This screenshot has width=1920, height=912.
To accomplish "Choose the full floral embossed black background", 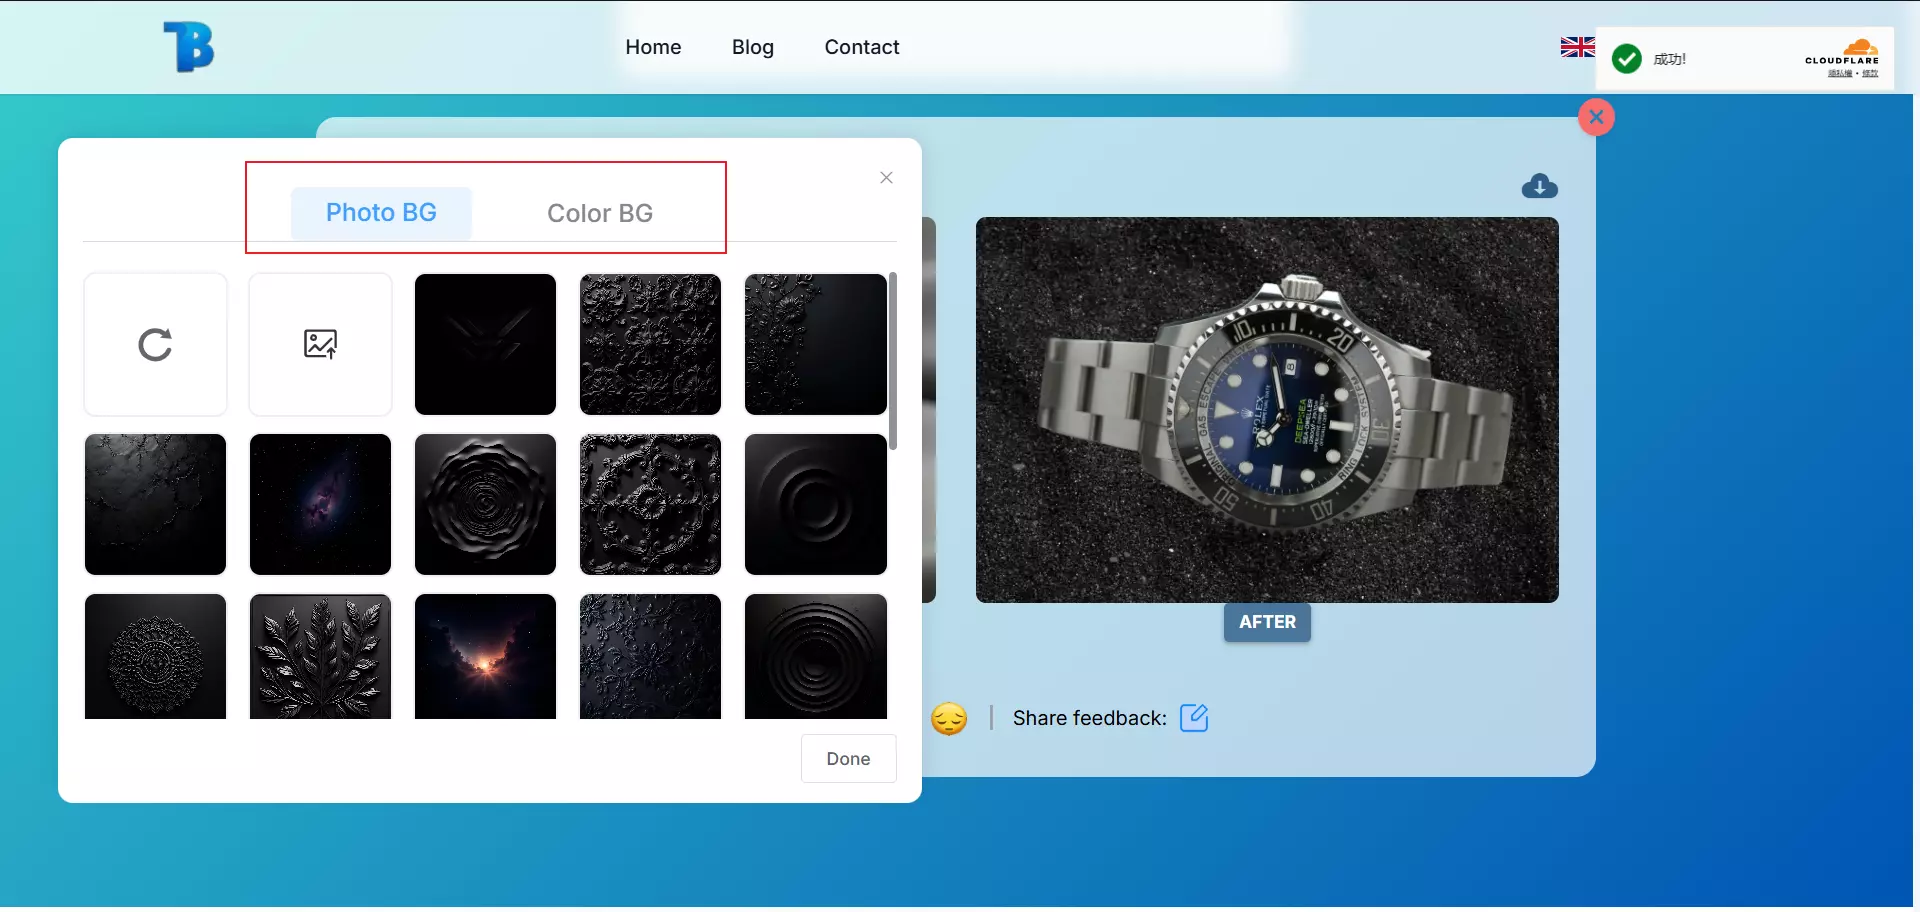I will tap(650, 344).
